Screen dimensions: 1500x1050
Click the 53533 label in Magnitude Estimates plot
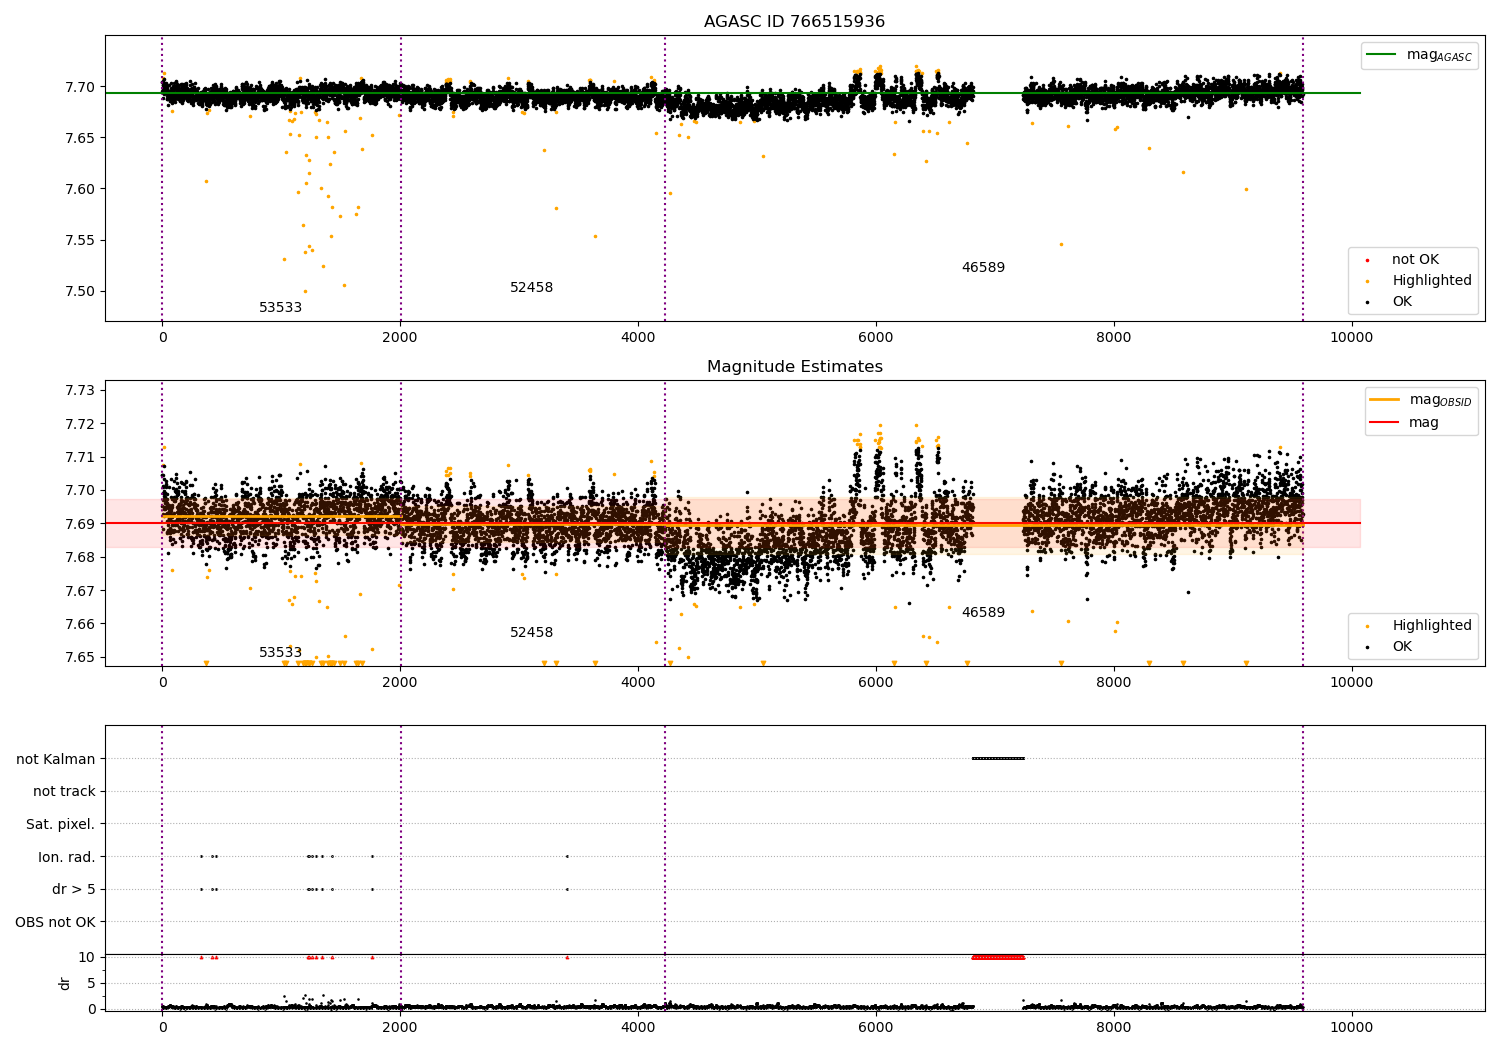pos(280,653)
